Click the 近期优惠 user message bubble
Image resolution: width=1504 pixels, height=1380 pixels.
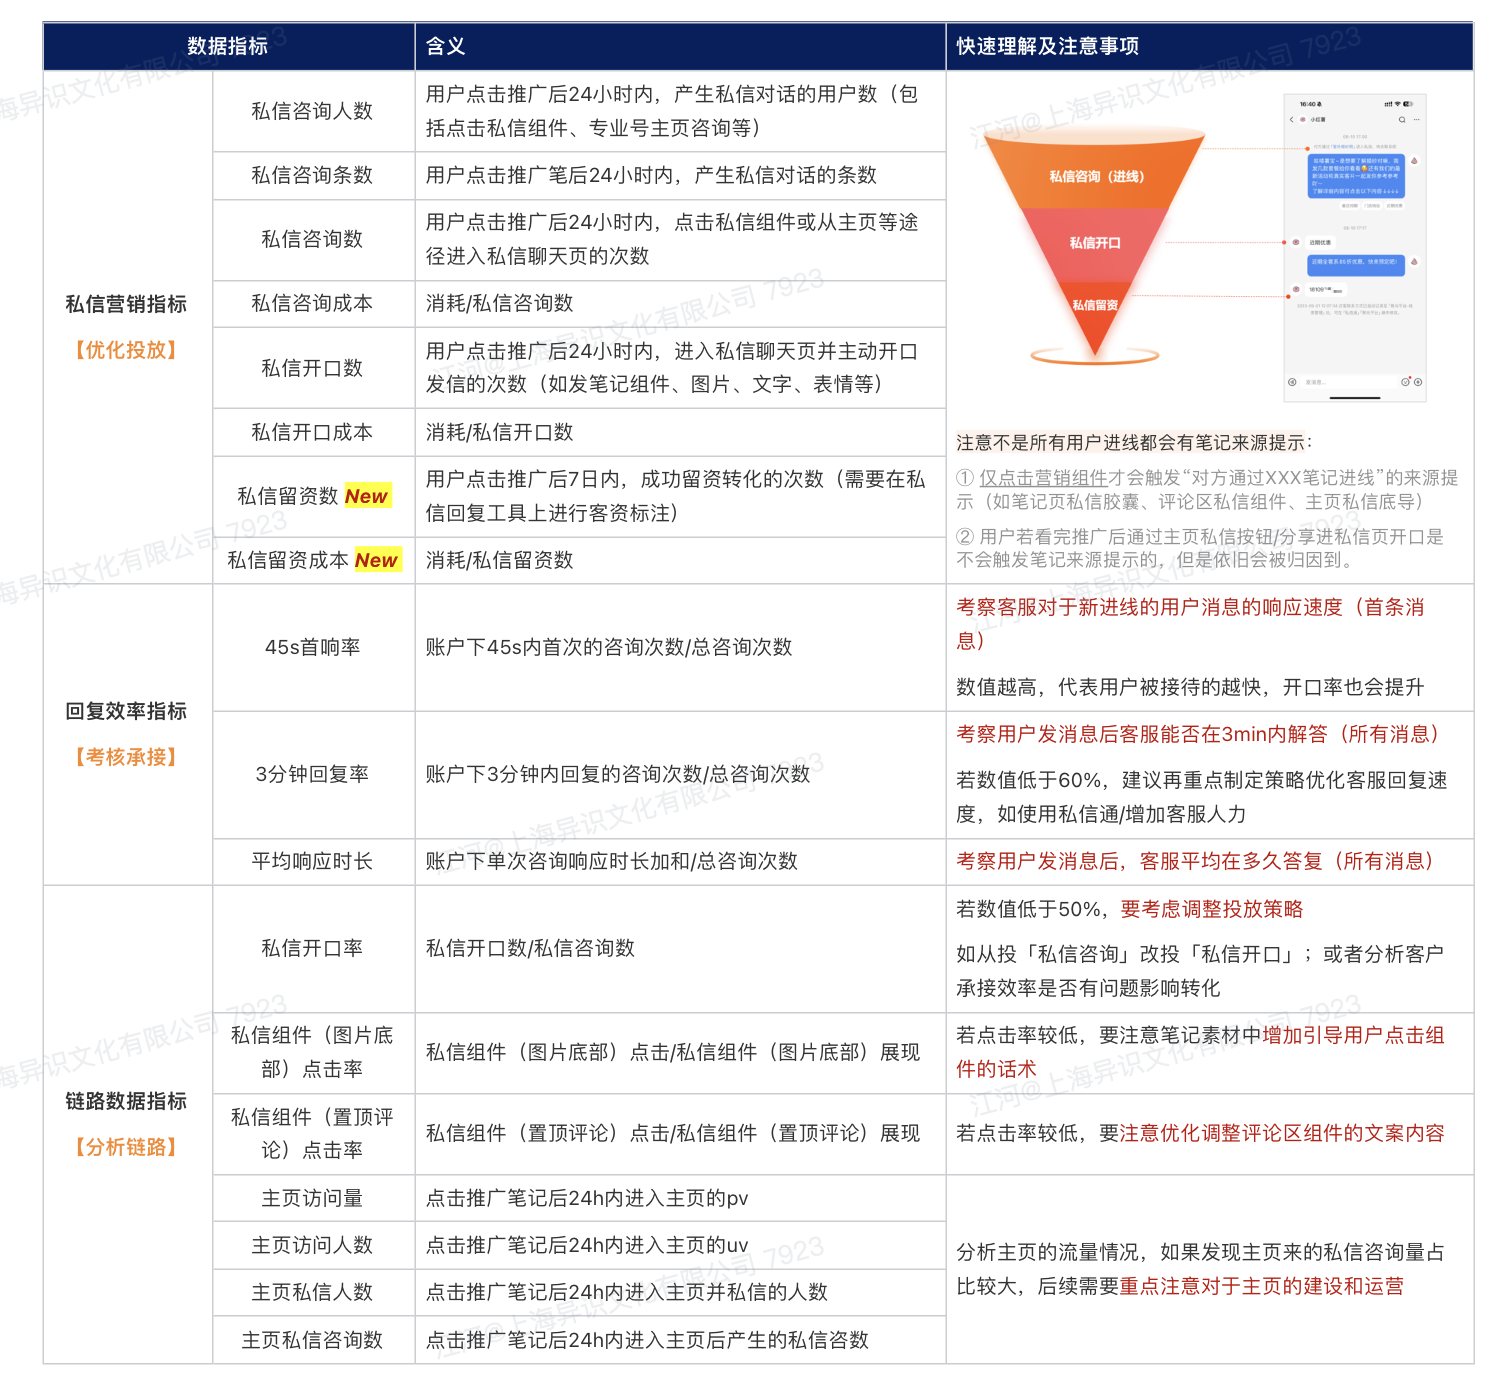point(1320,242)
